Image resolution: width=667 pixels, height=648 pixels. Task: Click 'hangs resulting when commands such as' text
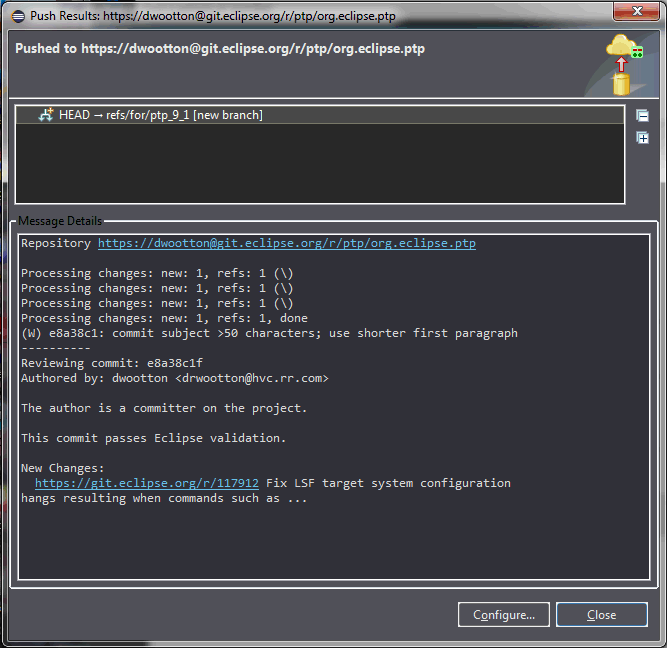pos(164,498)
